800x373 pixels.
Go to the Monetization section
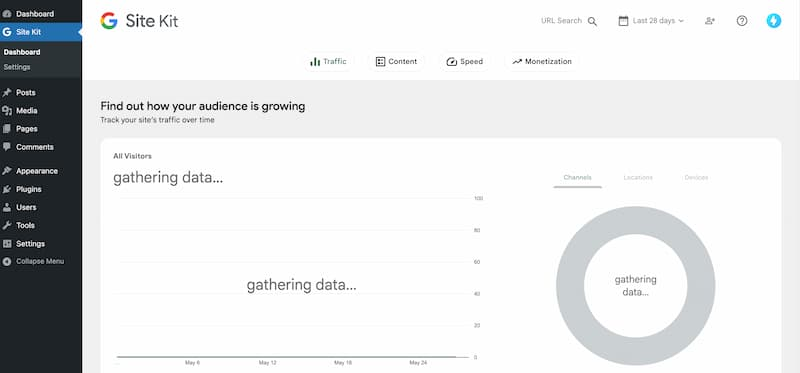541,62
